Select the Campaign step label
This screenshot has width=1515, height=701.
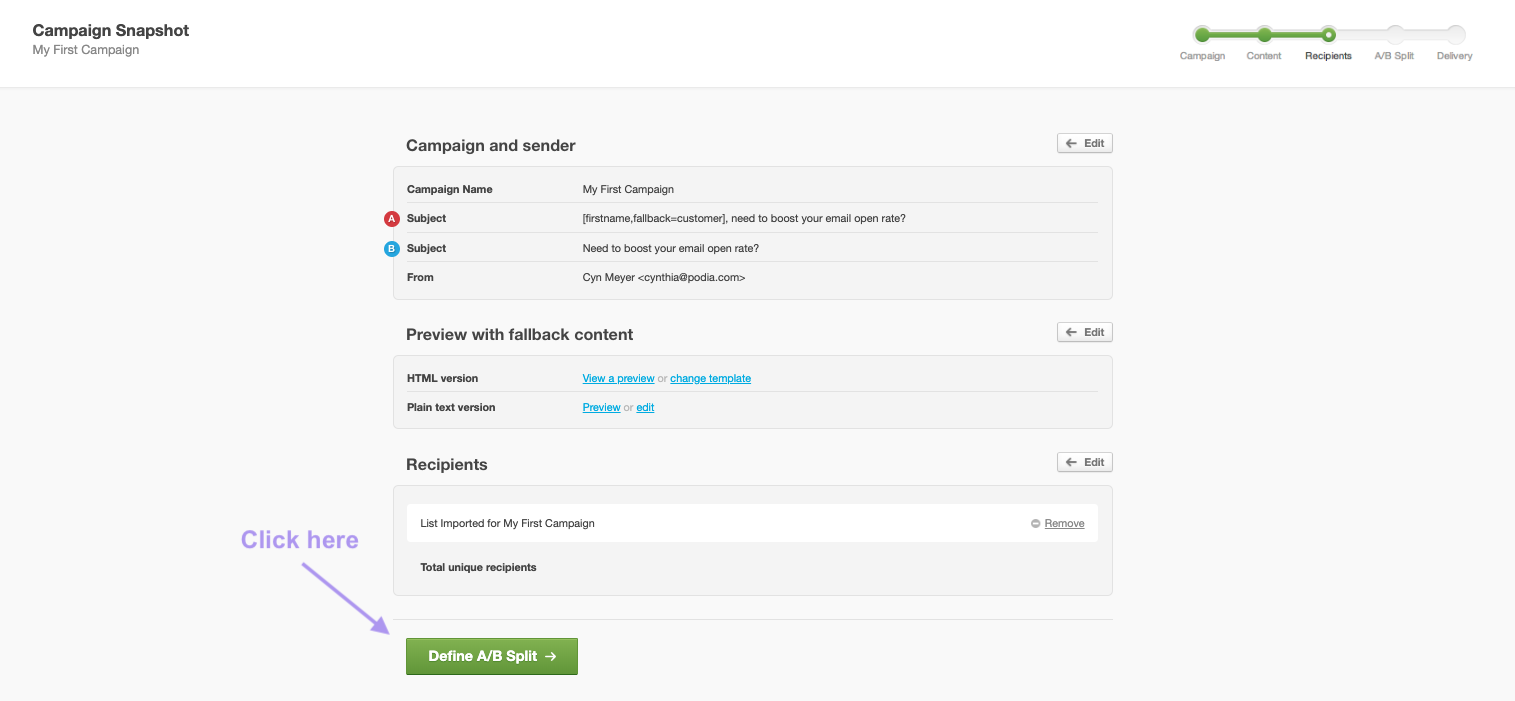point(1202,56)
